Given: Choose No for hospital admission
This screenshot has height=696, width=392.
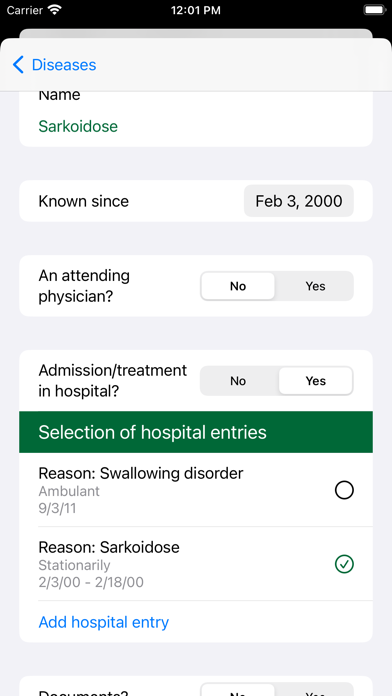Looking at the screenshot, I should click(238, 381).
